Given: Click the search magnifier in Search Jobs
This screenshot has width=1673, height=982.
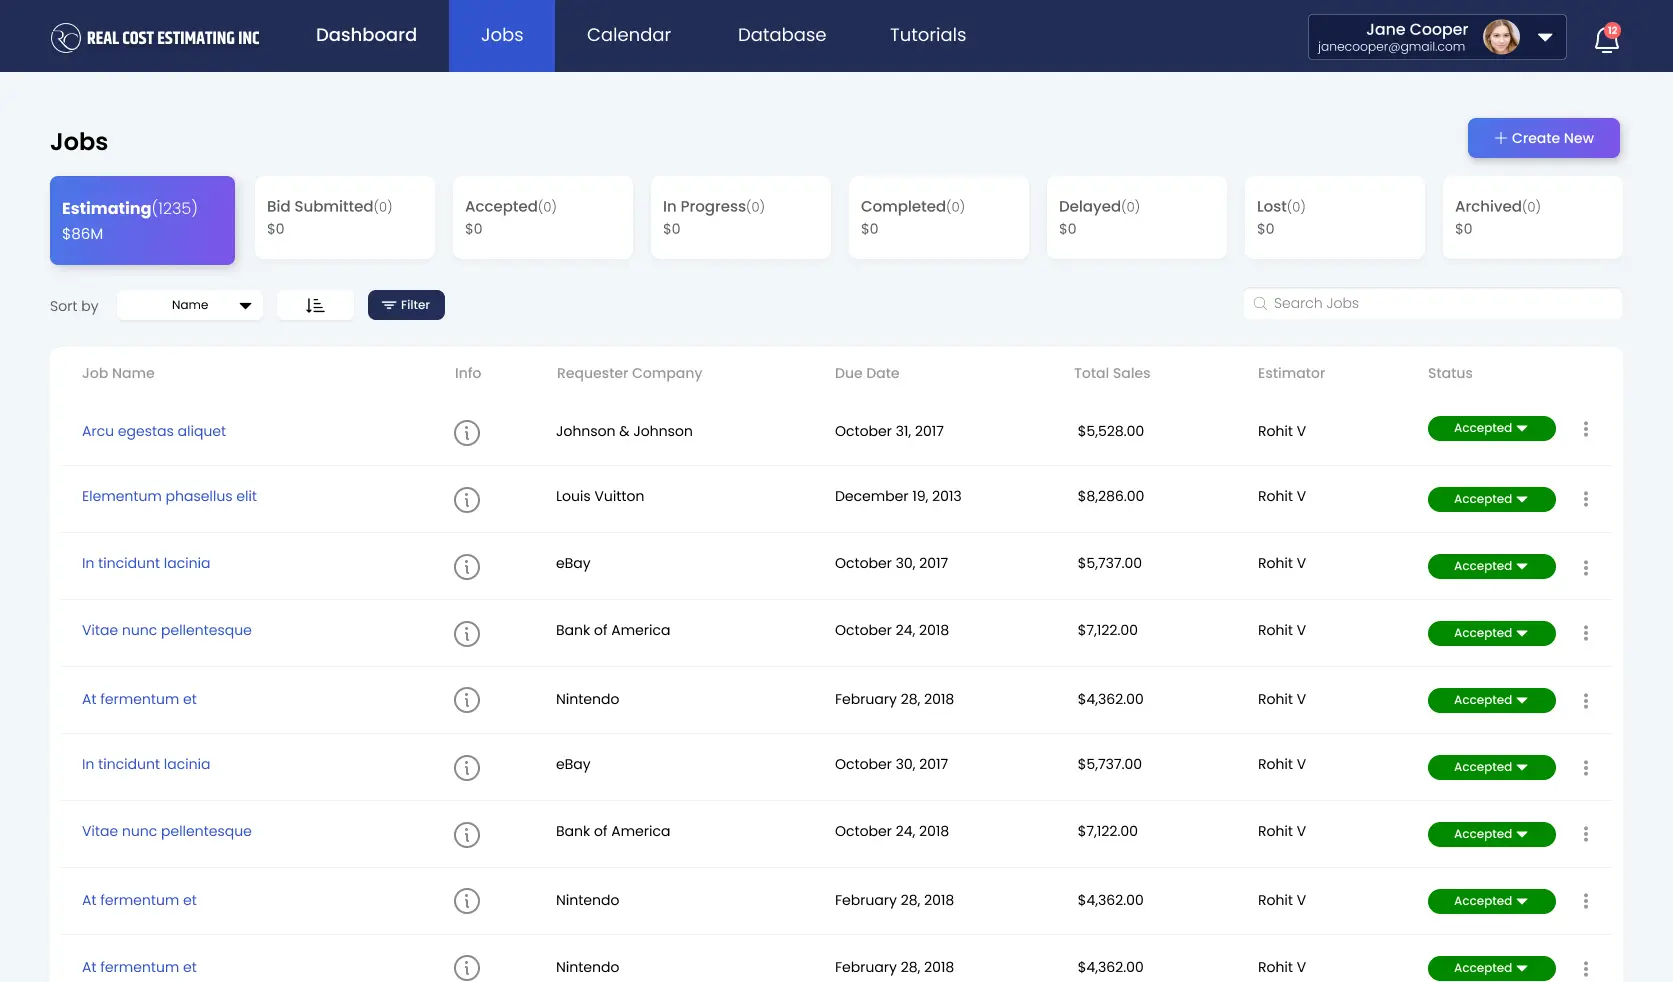Looking at the screenshot, I should tap(1259, 303).
